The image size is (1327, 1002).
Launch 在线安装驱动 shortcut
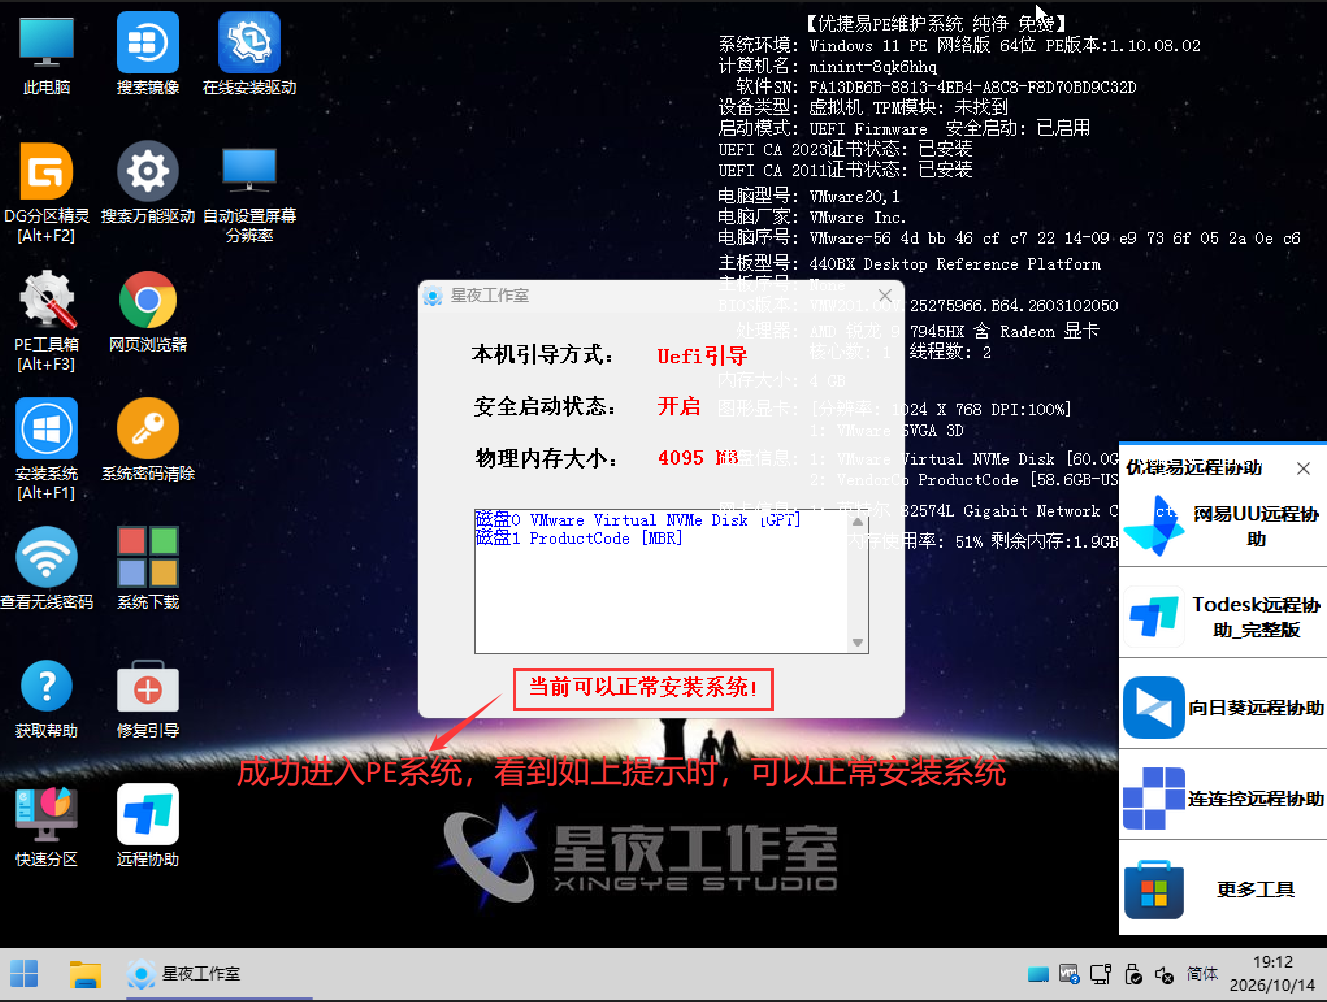pyautogui.click(x=249, y=54)
